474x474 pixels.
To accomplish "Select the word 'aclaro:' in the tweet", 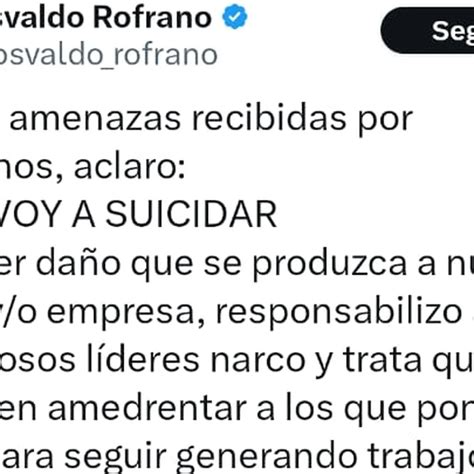I will coord(129,167).
